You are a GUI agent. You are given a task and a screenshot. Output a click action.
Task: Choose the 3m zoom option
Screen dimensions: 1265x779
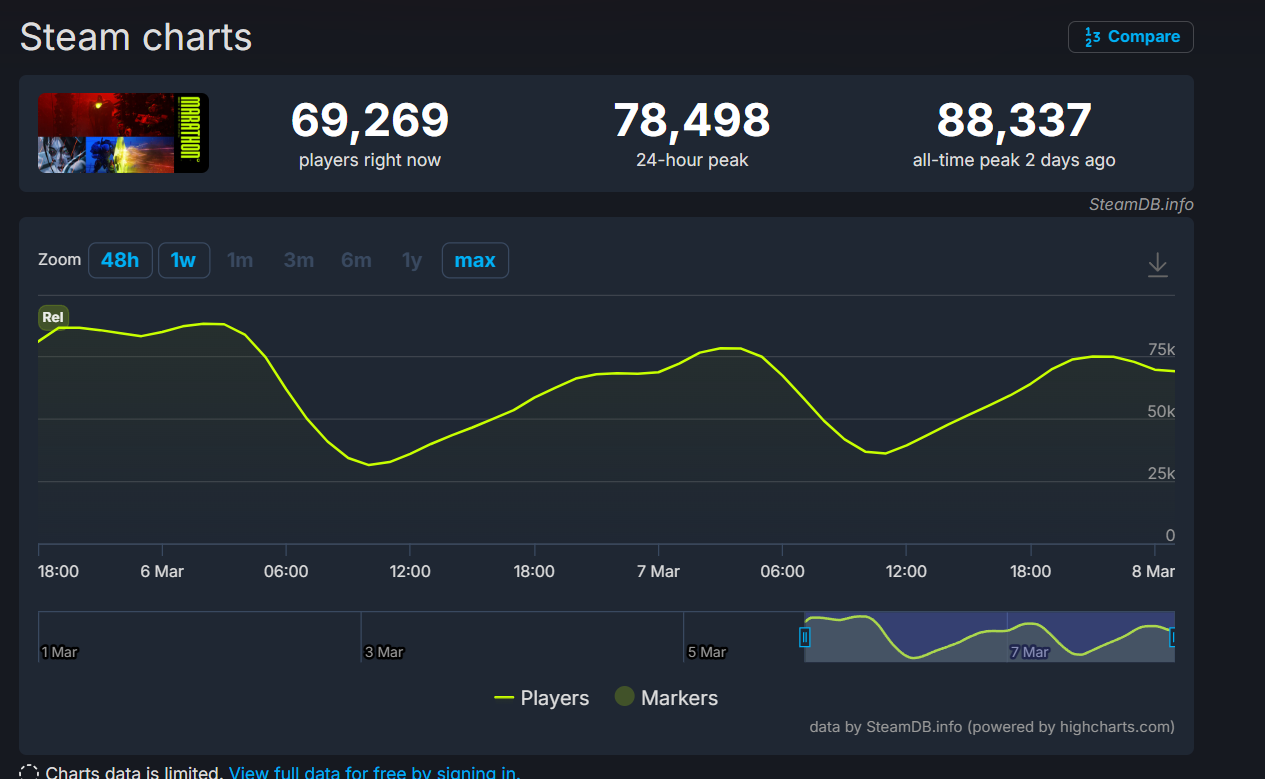click(298, 261)
